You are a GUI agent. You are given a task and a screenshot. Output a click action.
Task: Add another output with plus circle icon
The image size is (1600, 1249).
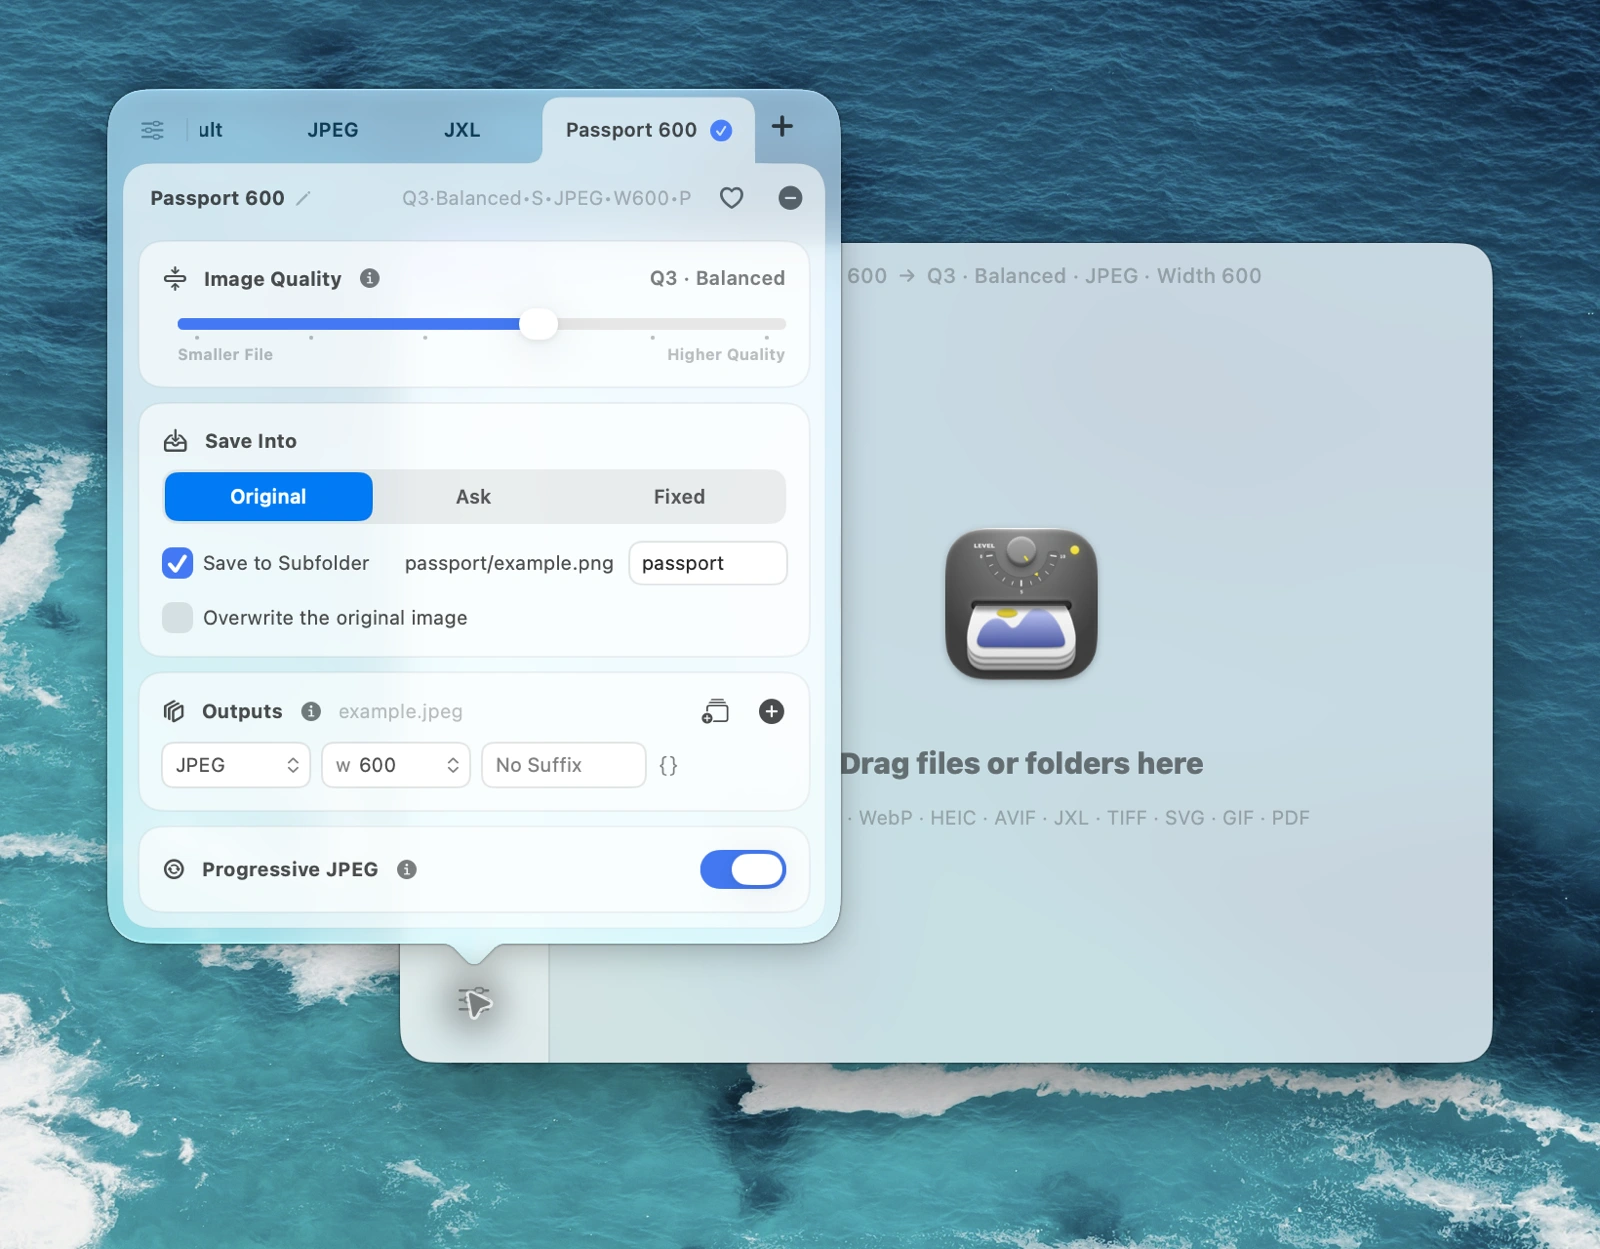[x=771, y=711]
